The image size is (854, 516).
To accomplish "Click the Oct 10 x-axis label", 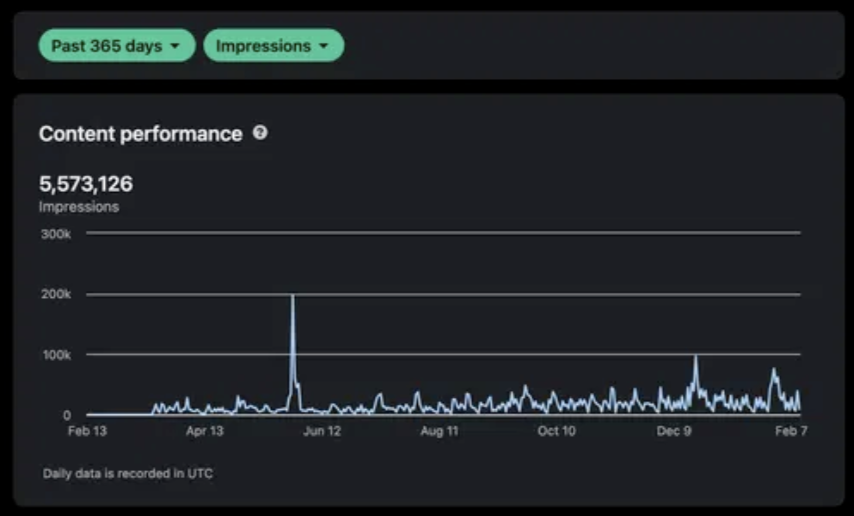I will [x=557, y=431].
